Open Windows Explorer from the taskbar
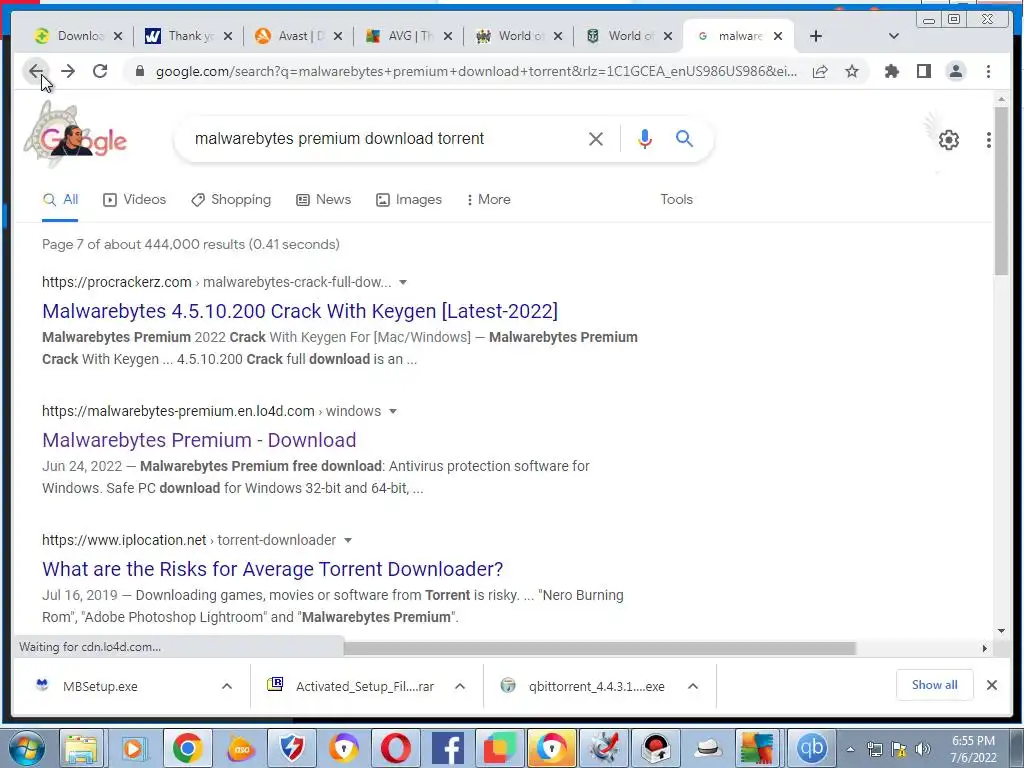This screenshot has width=1024, height=768. 80,748
